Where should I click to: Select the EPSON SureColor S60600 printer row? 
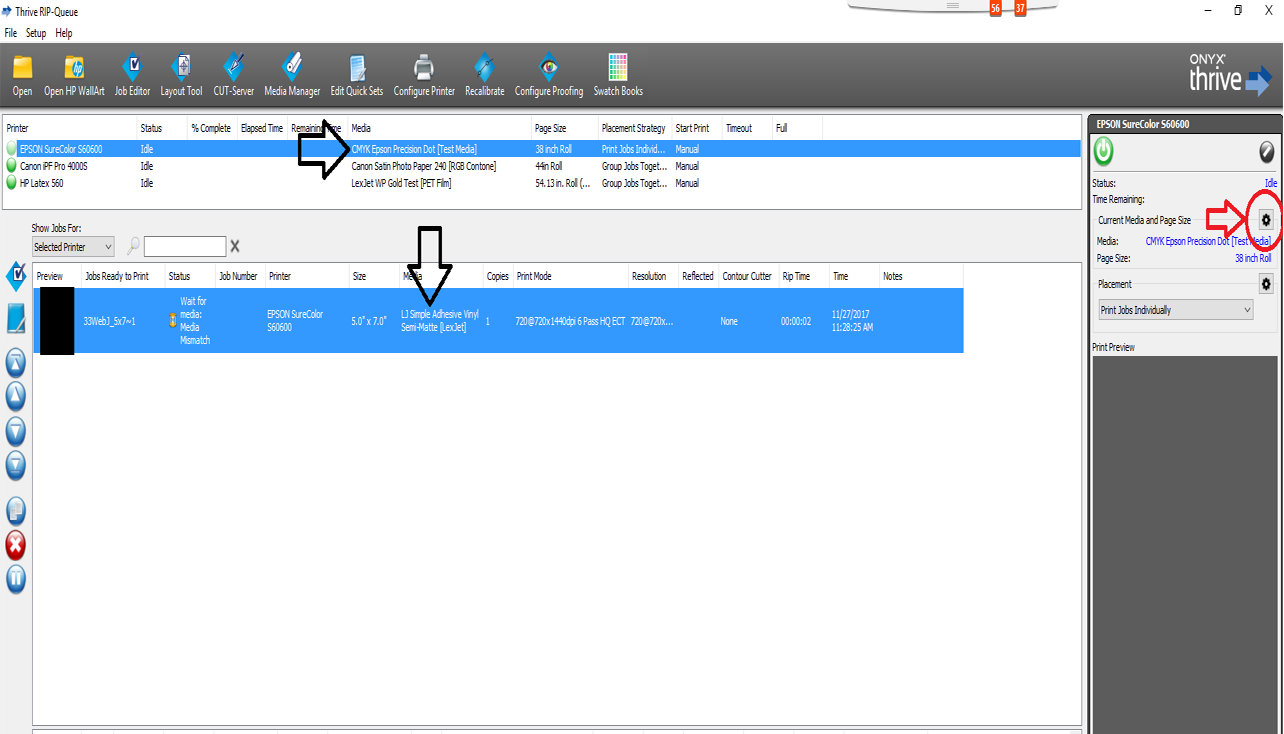541,149
